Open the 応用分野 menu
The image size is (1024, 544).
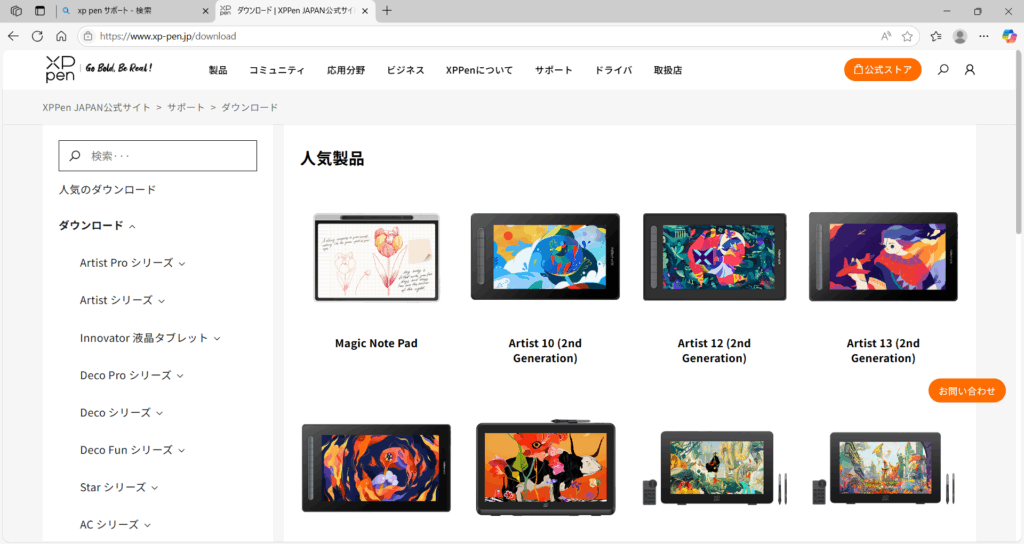click(346, 70)
